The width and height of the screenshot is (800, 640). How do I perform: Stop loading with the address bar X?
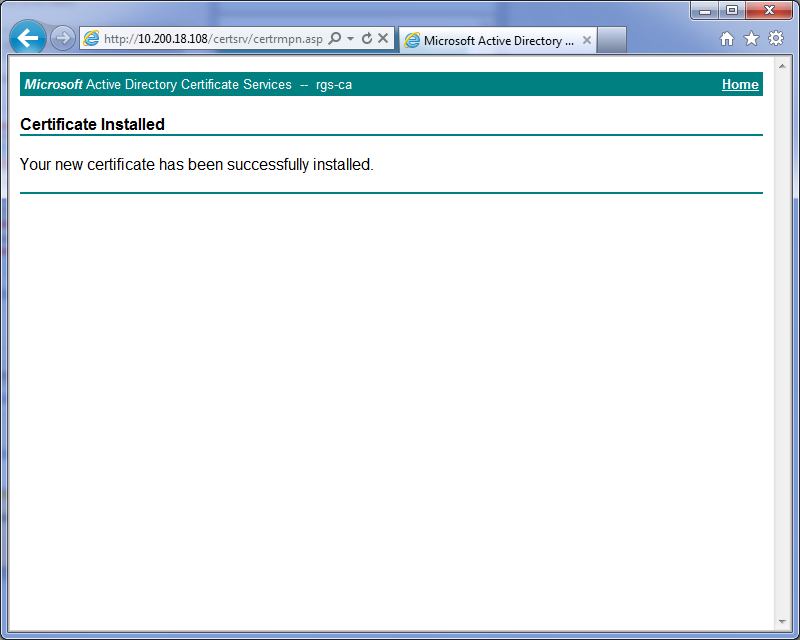tap(383, 38)
